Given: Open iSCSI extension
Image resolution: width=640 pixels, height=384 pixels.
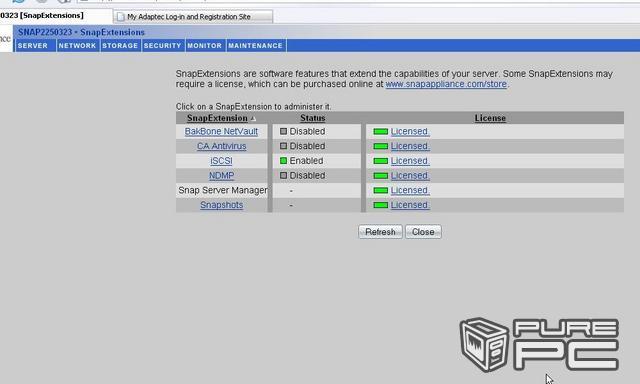Looking at the screenshot, I should coord(221,161).
